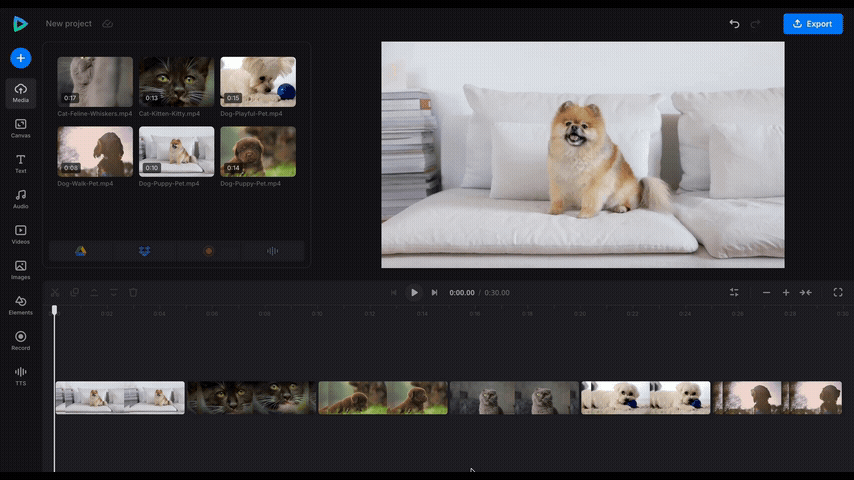The width and height of the screenshot is (854, 480).
Task: Switch to the Images tab
Action: (21, 269)
